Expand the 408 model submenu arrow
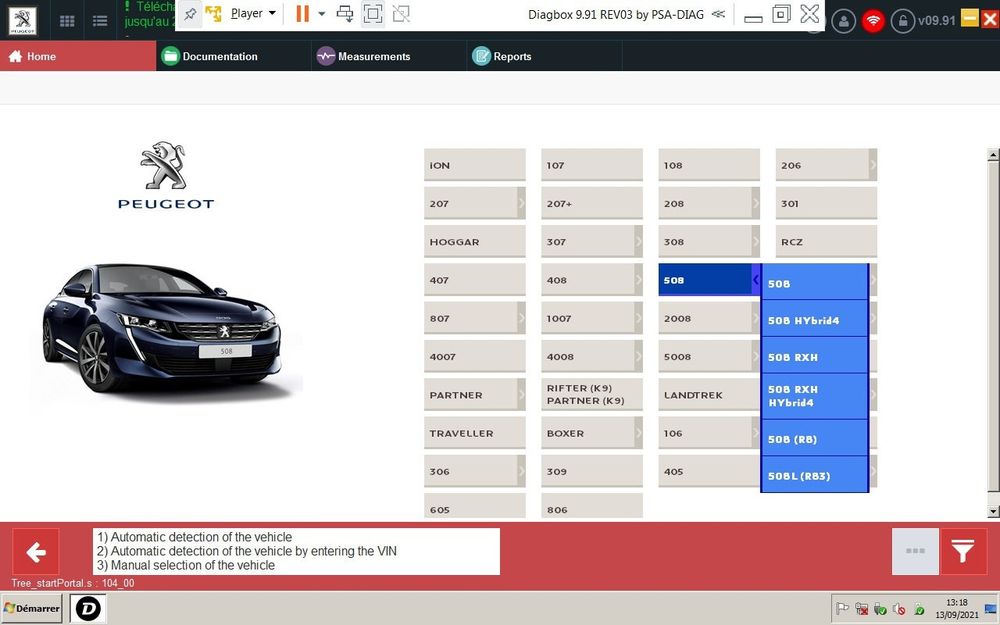Viewport: 1000px width, 625px height. (638, 280)
